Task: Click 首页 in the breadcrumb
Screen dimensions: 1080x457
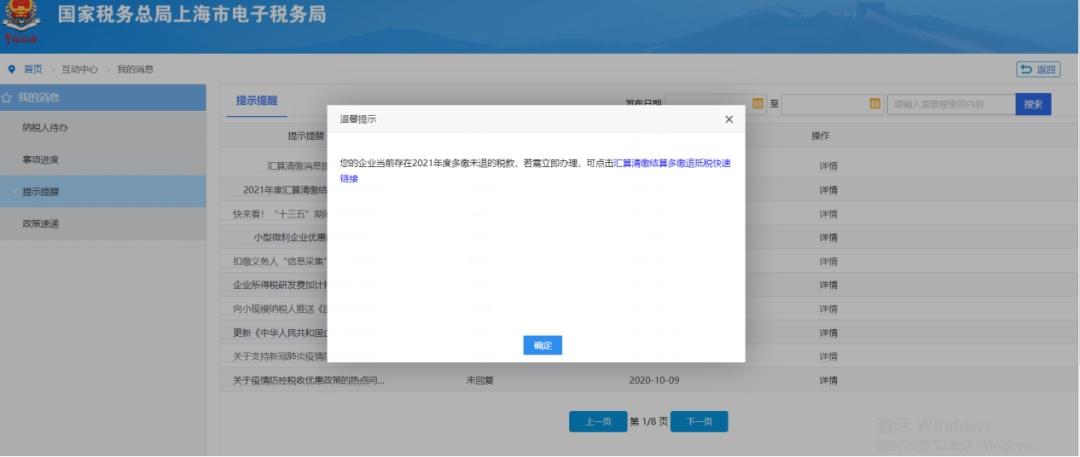Action: (33, 69)
